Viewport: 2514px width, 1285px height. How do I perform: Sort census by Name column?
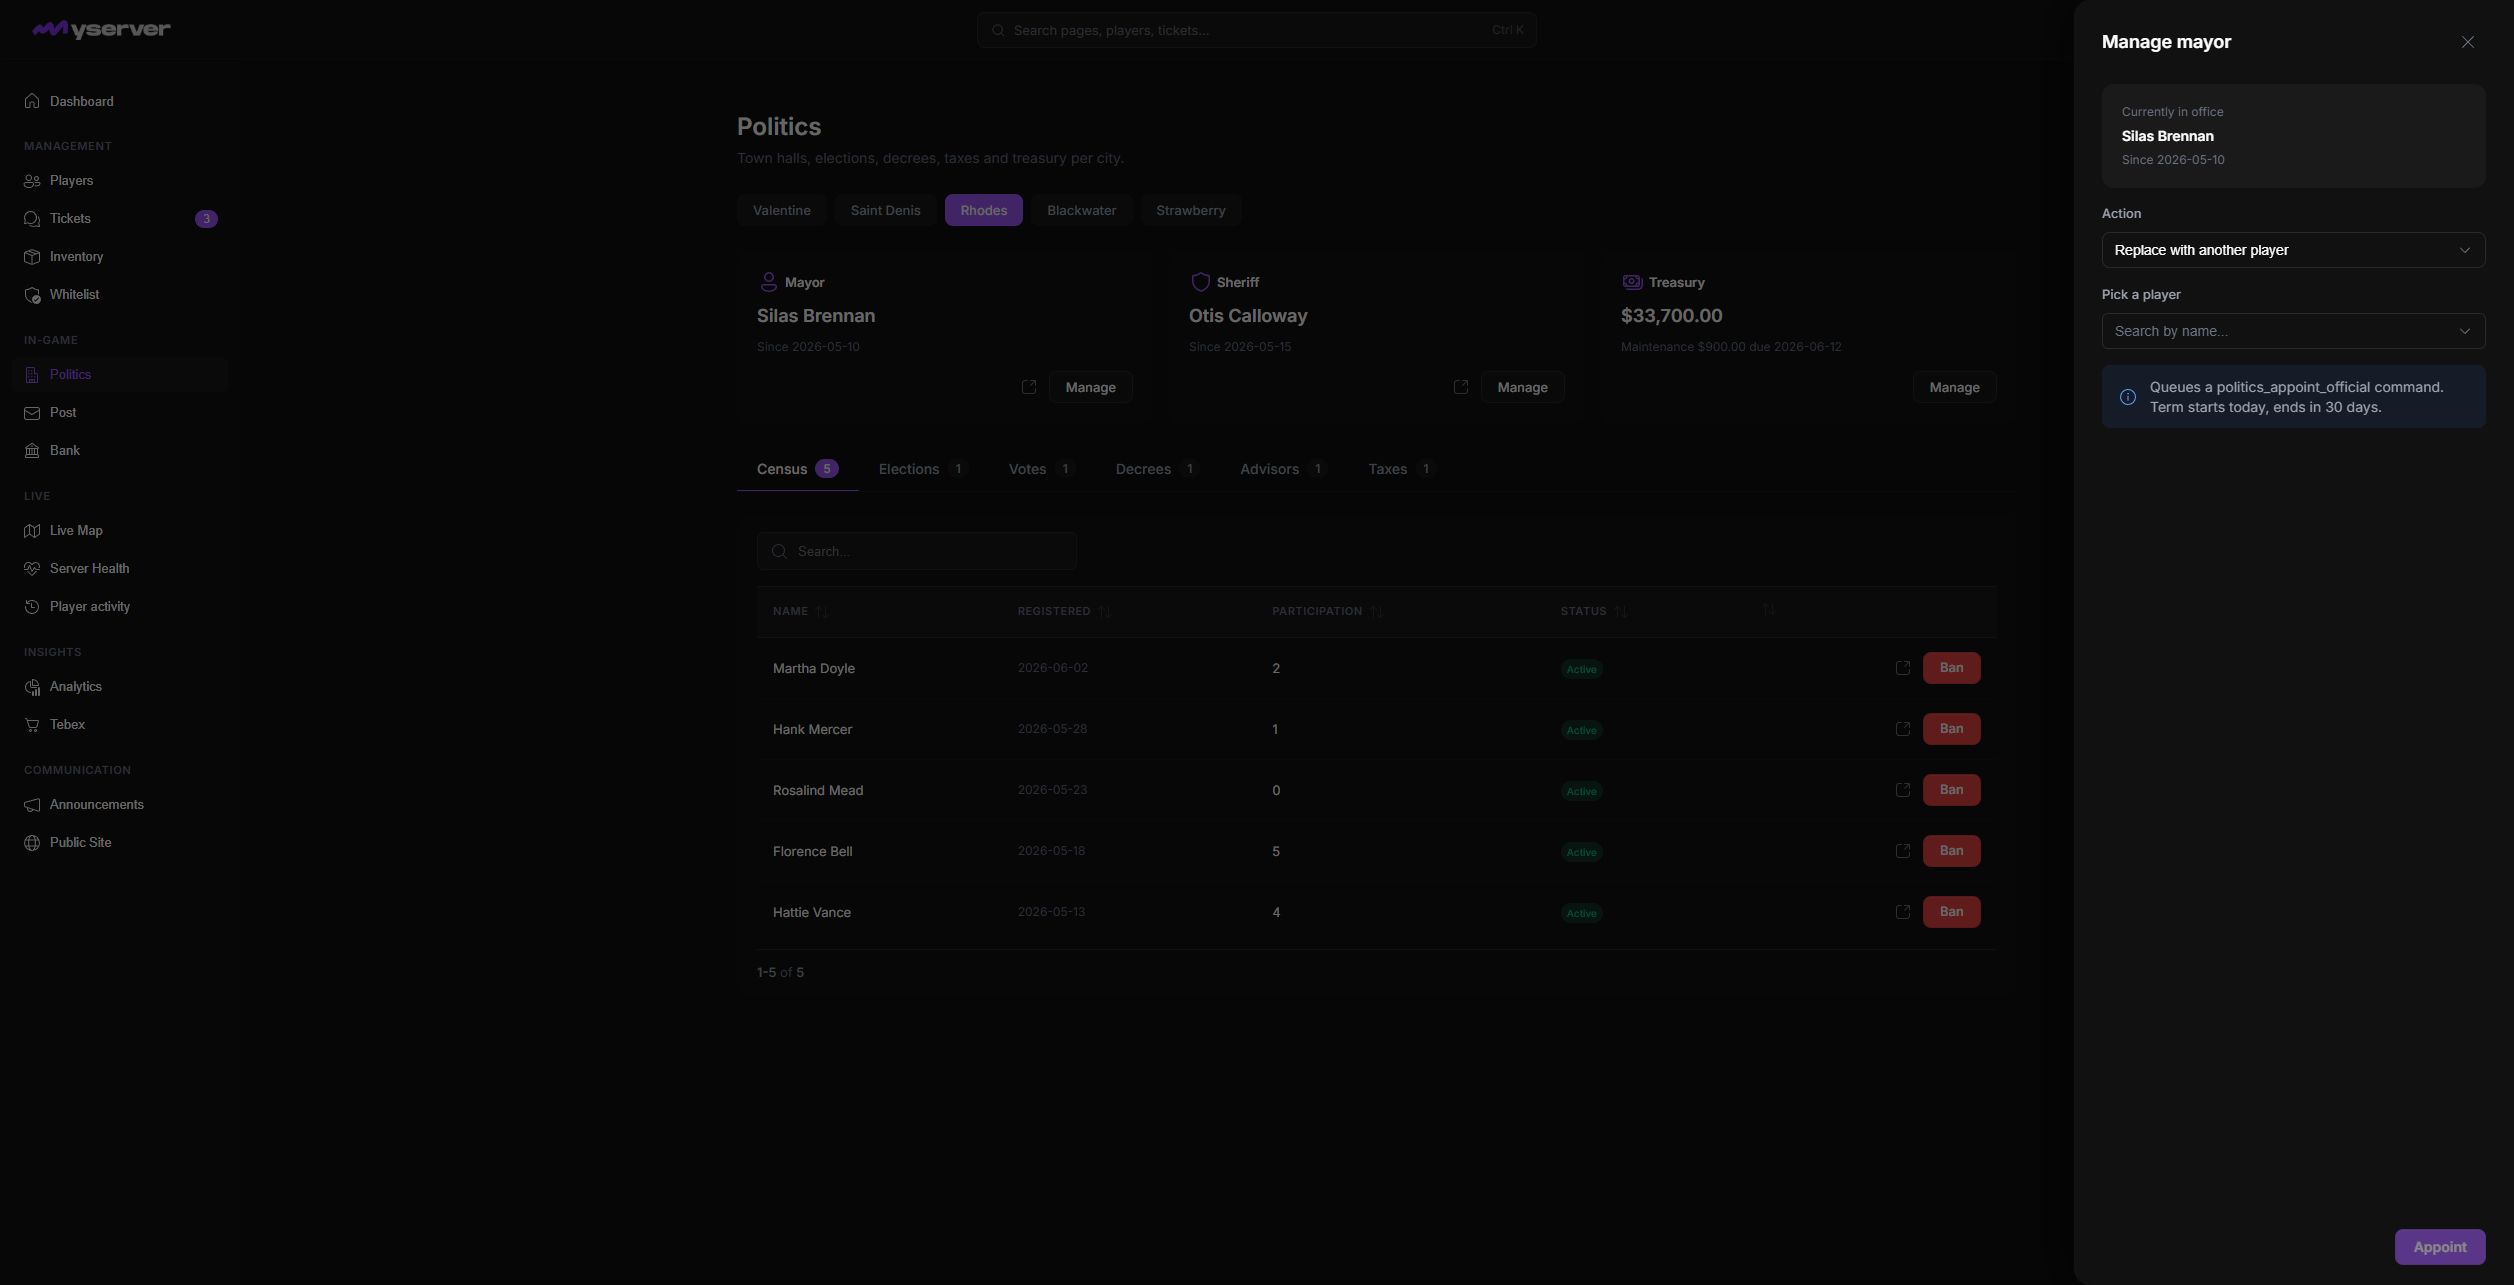point(800,611)
